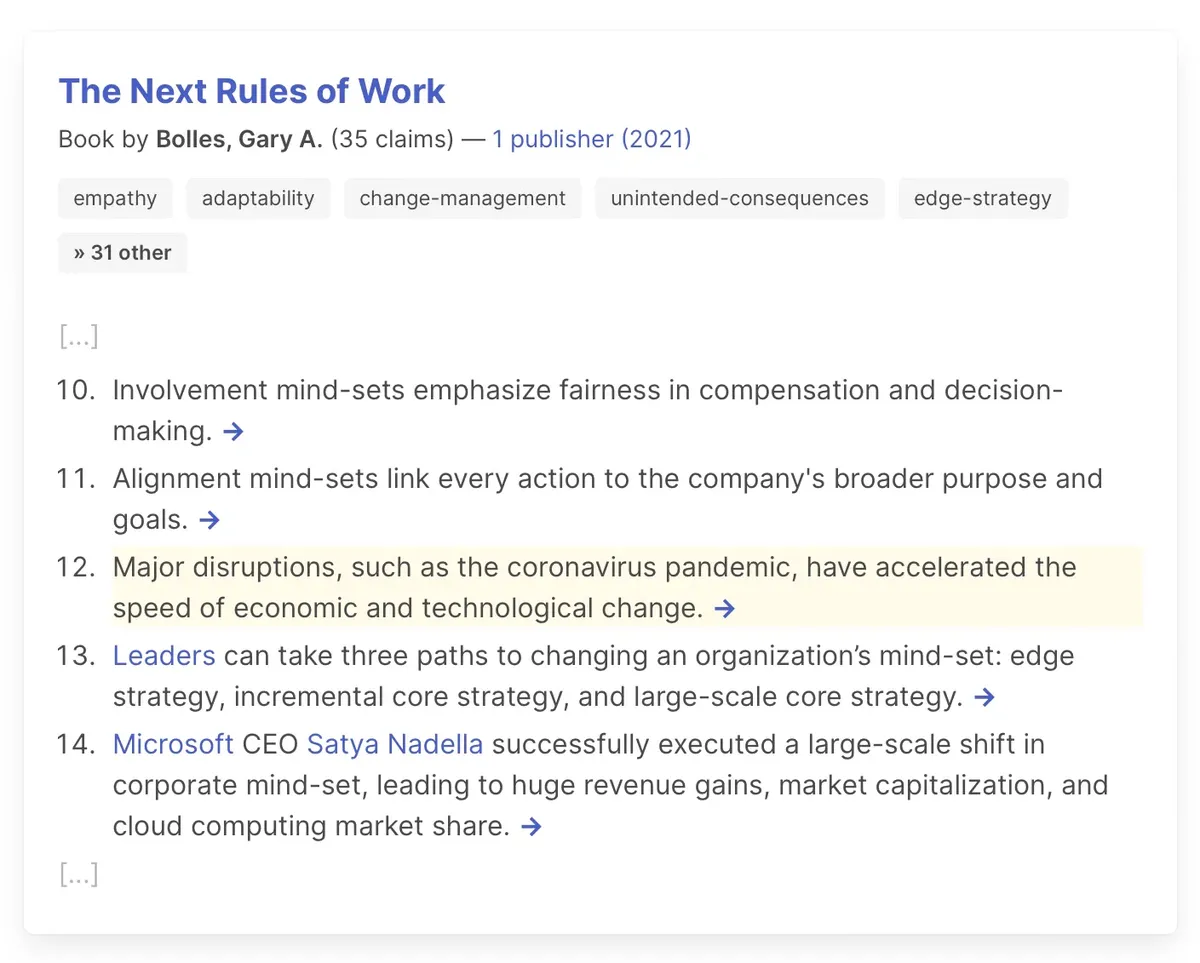Expand the » 31 other tags
This screenshot has height=963, width=1200.
pos(123,253)
